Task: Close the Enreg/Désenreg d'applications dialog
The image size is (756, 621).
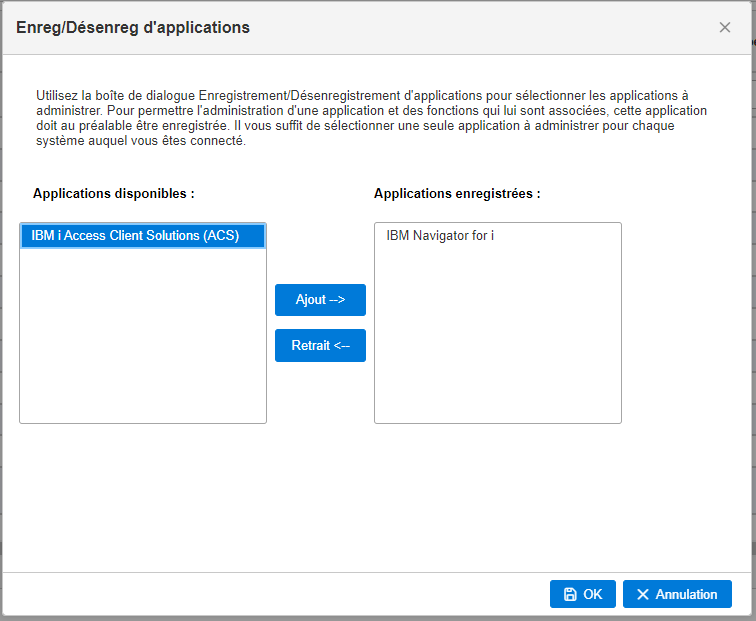Action: click(725, 27)
